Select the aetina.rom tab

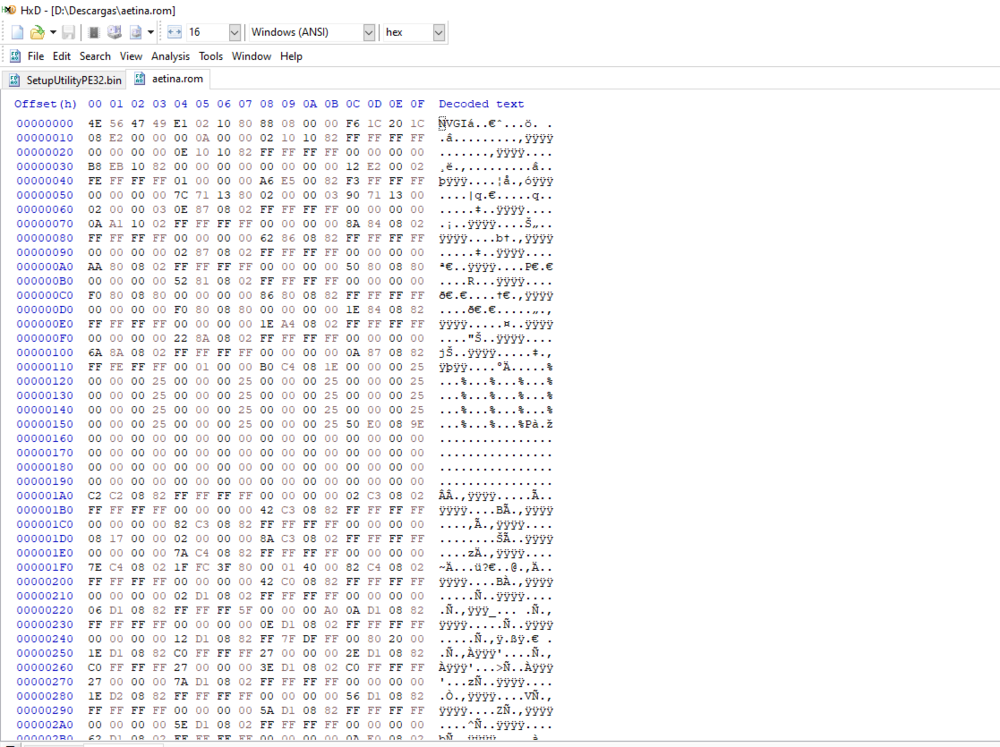pyautogui.click(x=170, y=79)
